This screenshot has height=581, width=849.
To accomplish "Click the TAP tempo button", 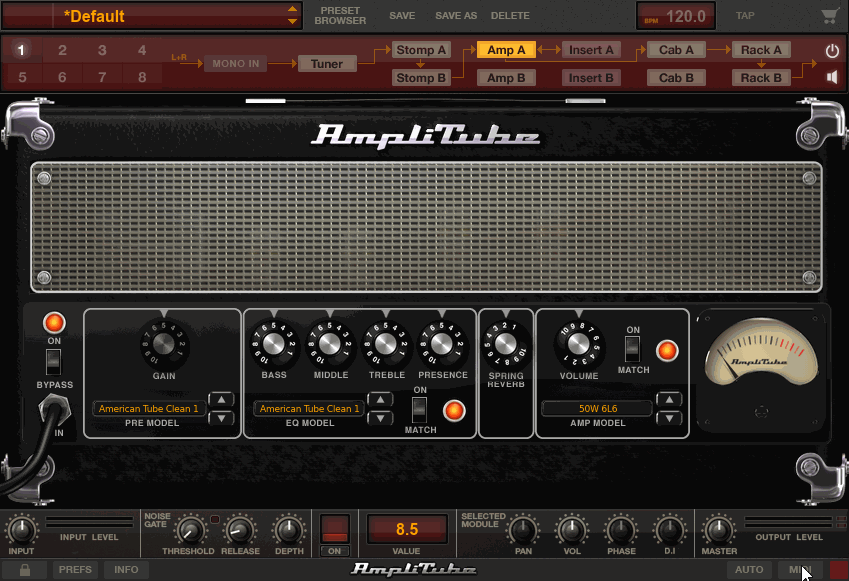I will coord(745,16).
